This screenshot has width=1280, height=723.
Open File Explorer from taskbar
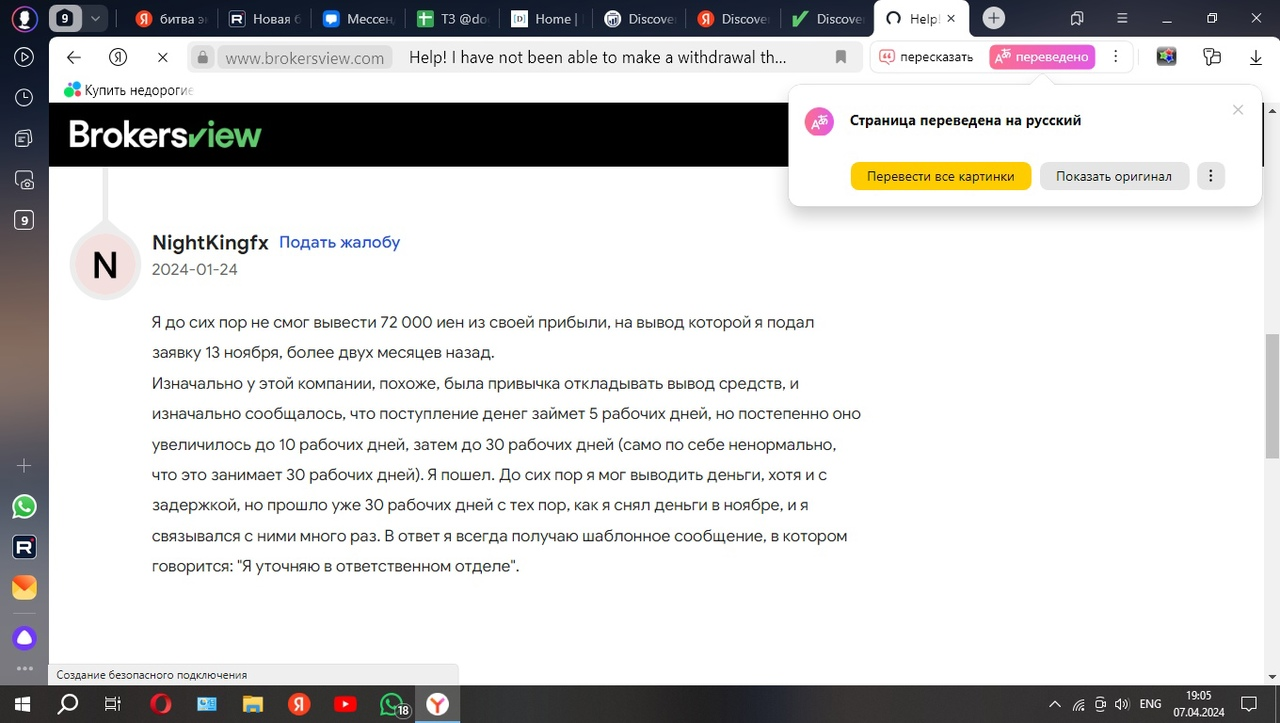click(x=253, y=704)
